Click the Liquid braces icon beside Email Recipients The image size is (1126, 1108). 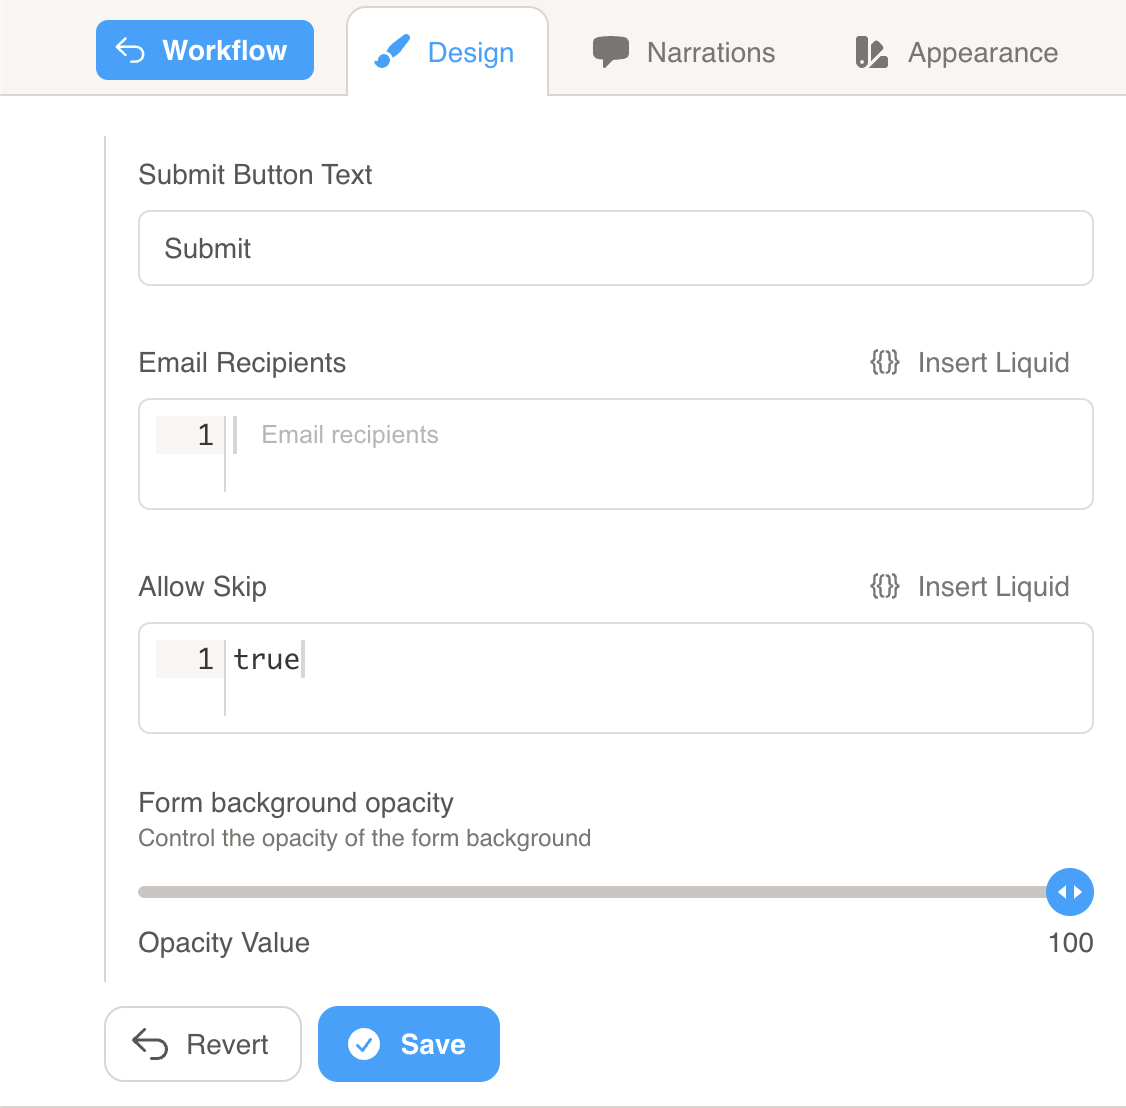[885, 362]
